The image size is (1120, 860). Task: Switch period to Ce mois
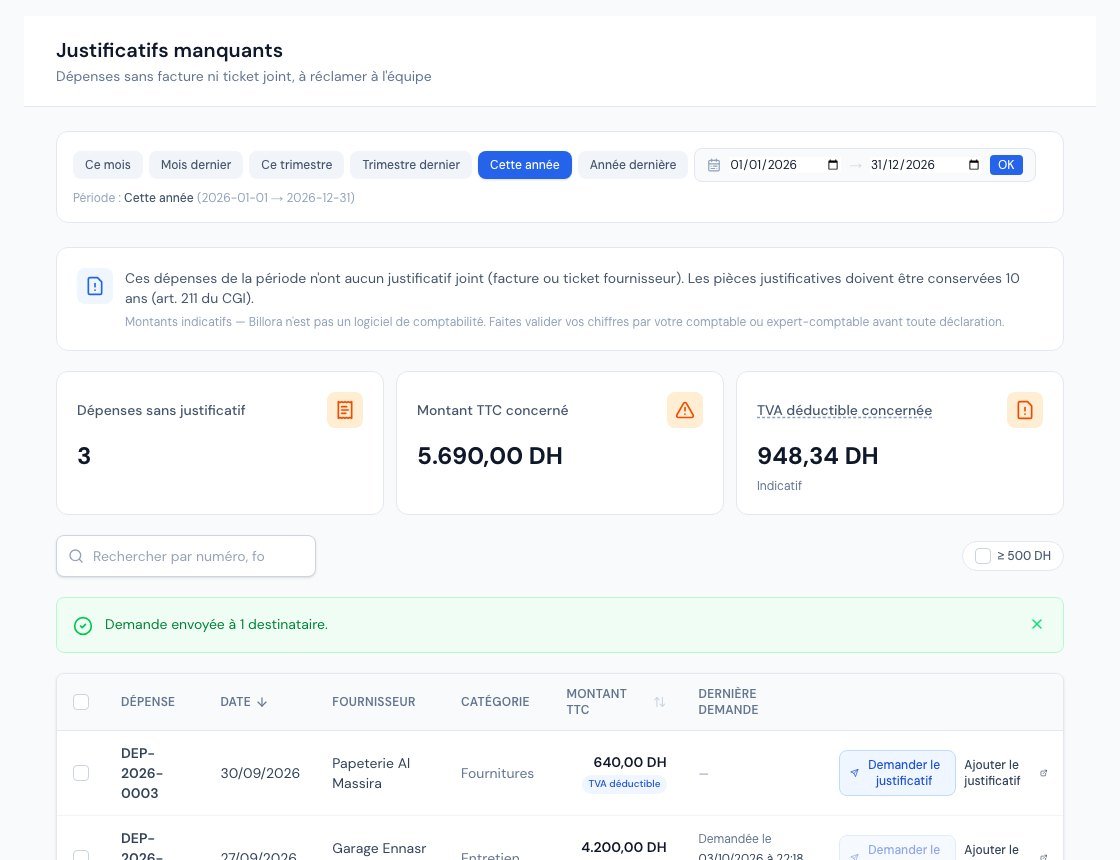click(108, 165)
